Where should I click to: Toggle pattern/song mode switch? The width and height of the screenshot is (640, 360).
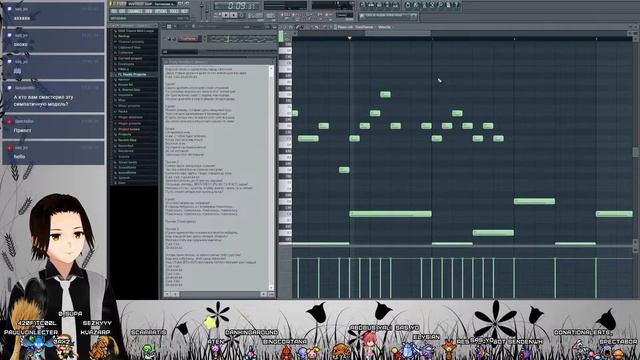[218, 14]
